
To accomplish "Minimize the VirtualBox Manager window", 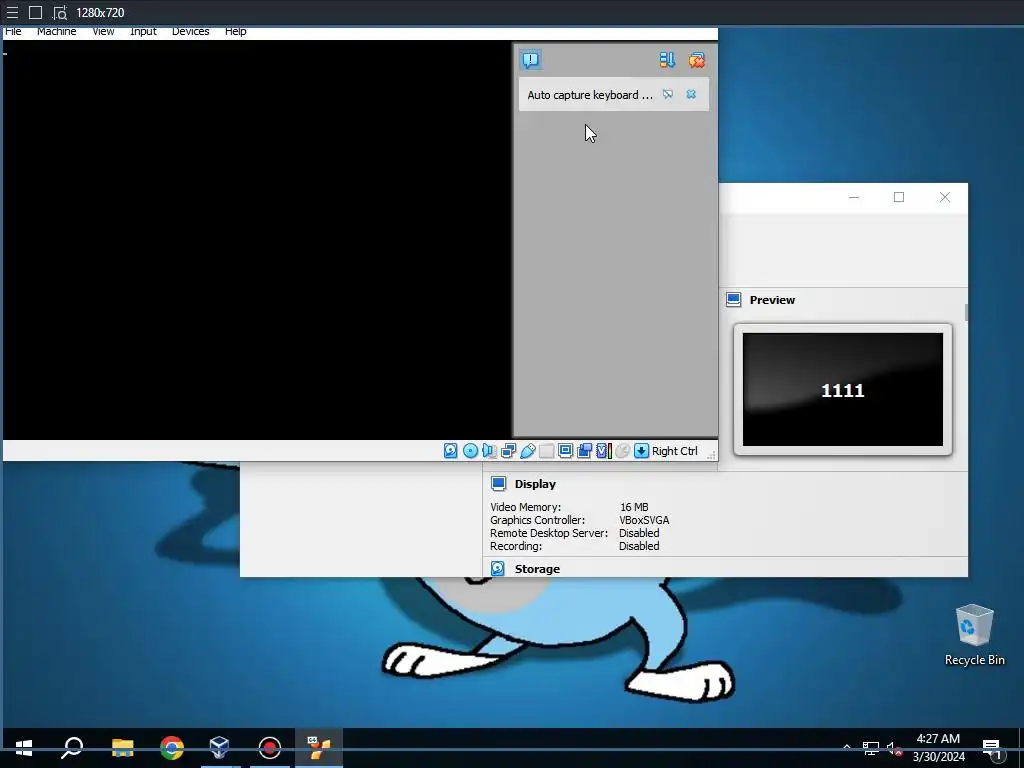I will [x=854, y=197].
